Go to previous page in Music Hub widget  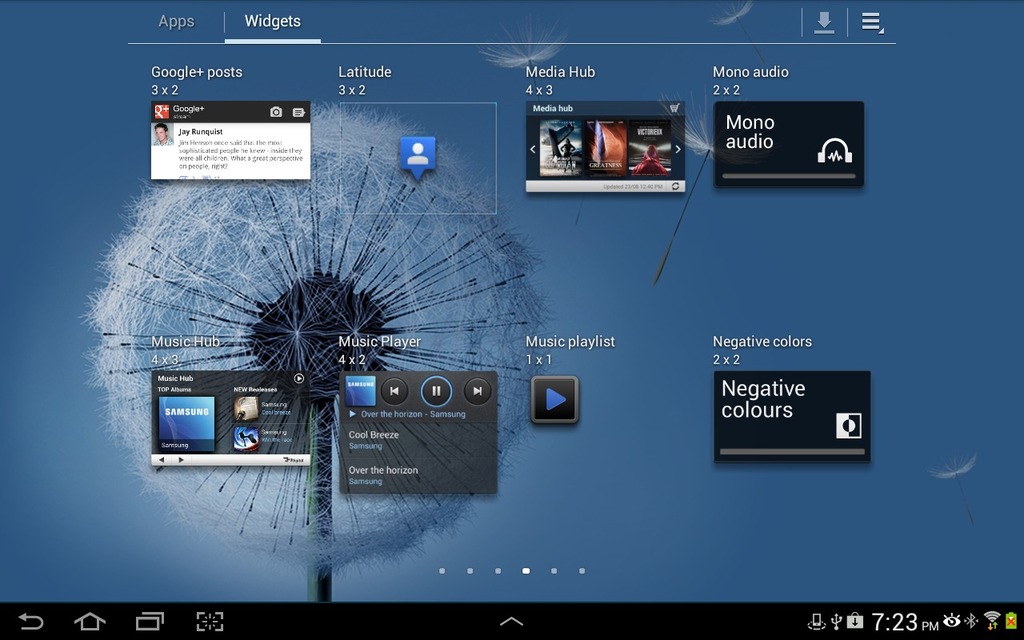pyautogui.click(x=161, y=460)
